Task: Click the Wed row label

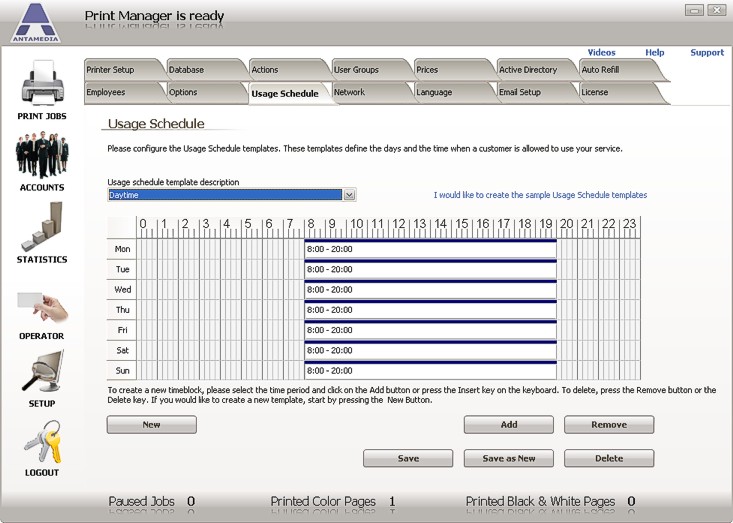Action: [122, 289]
